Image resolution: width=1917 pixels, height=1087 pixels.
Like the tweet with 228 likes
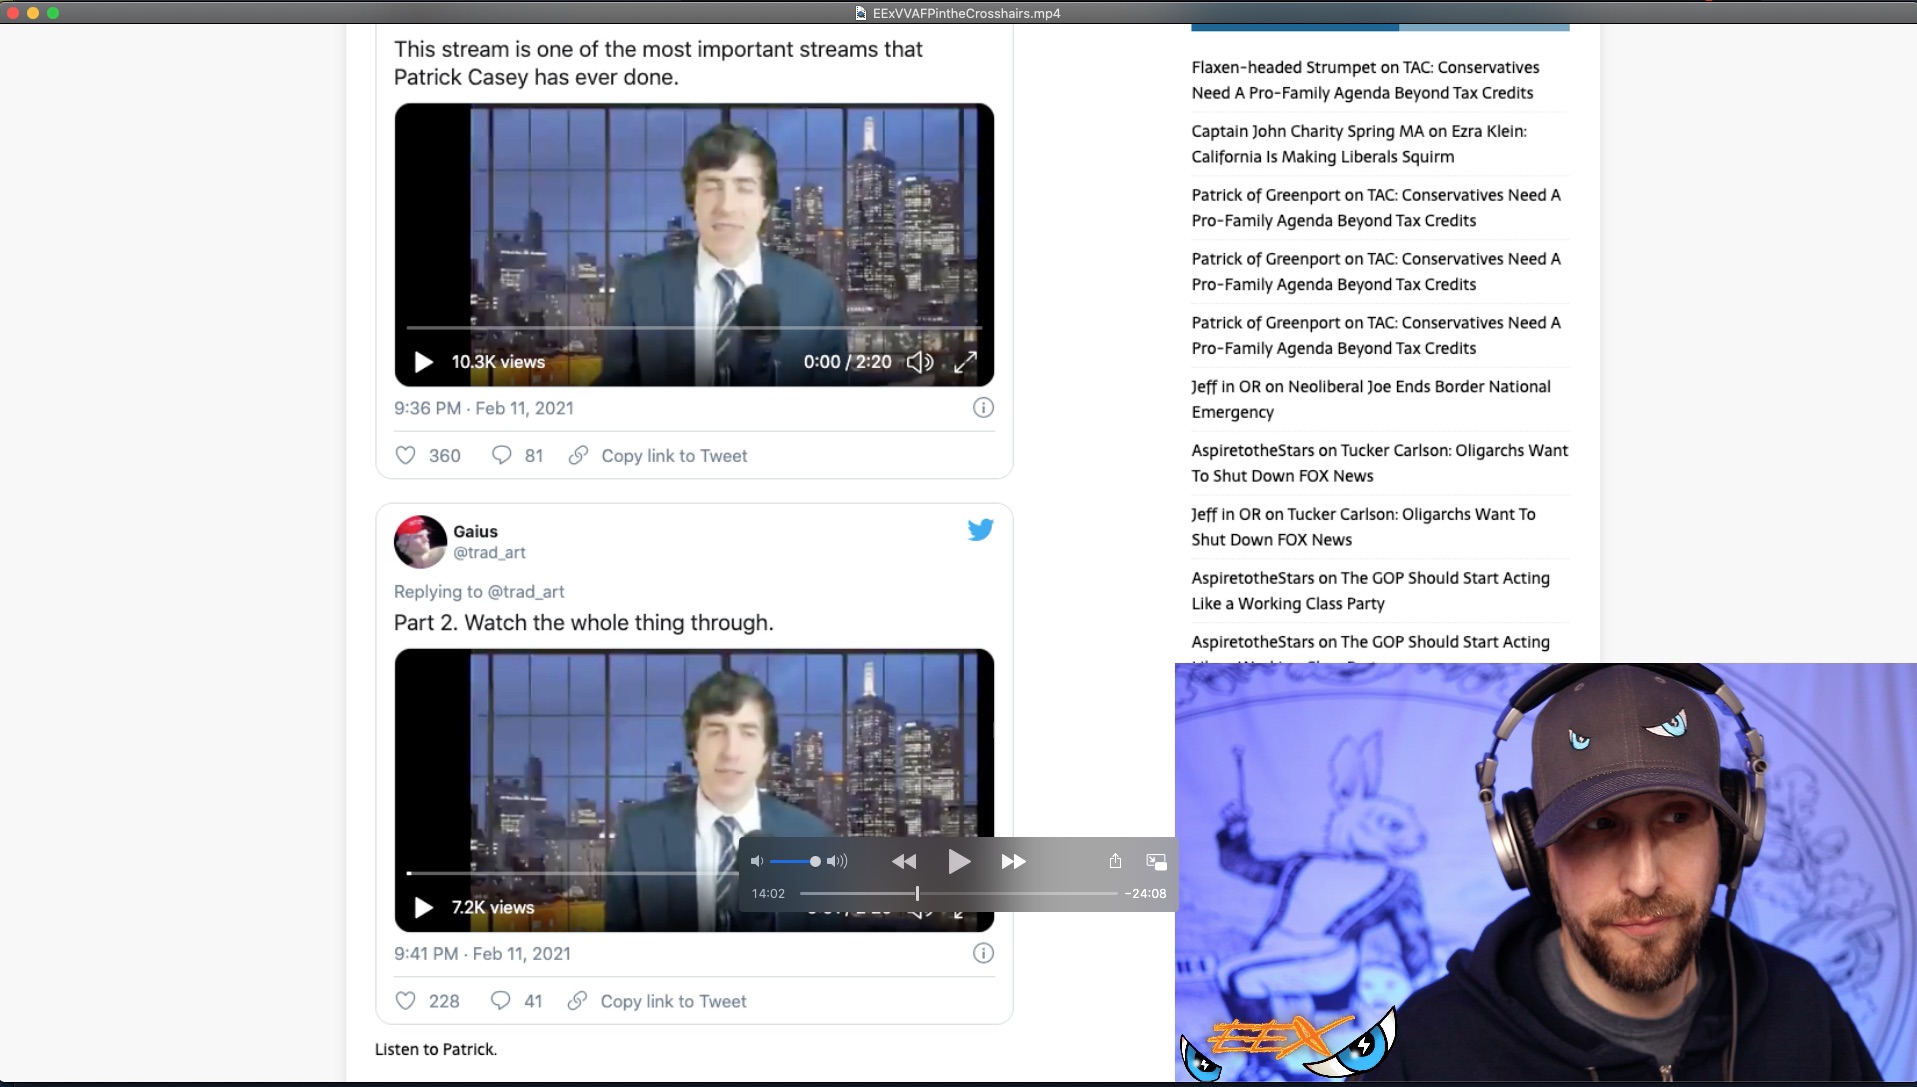[406, 1001]
